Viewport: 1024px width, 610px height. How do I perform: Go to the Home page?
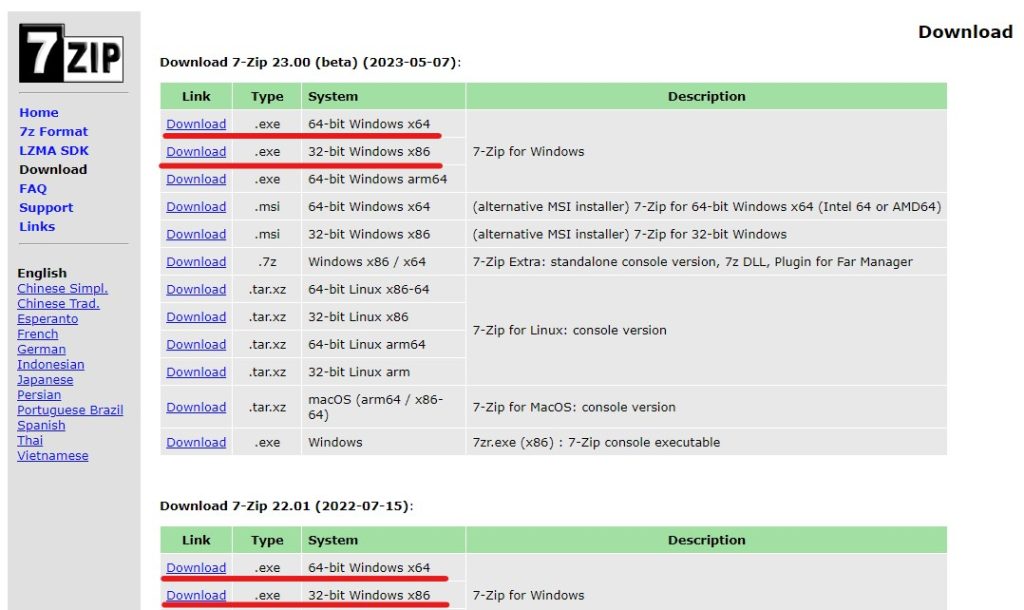pyautogui.click(x=39, y=112)
